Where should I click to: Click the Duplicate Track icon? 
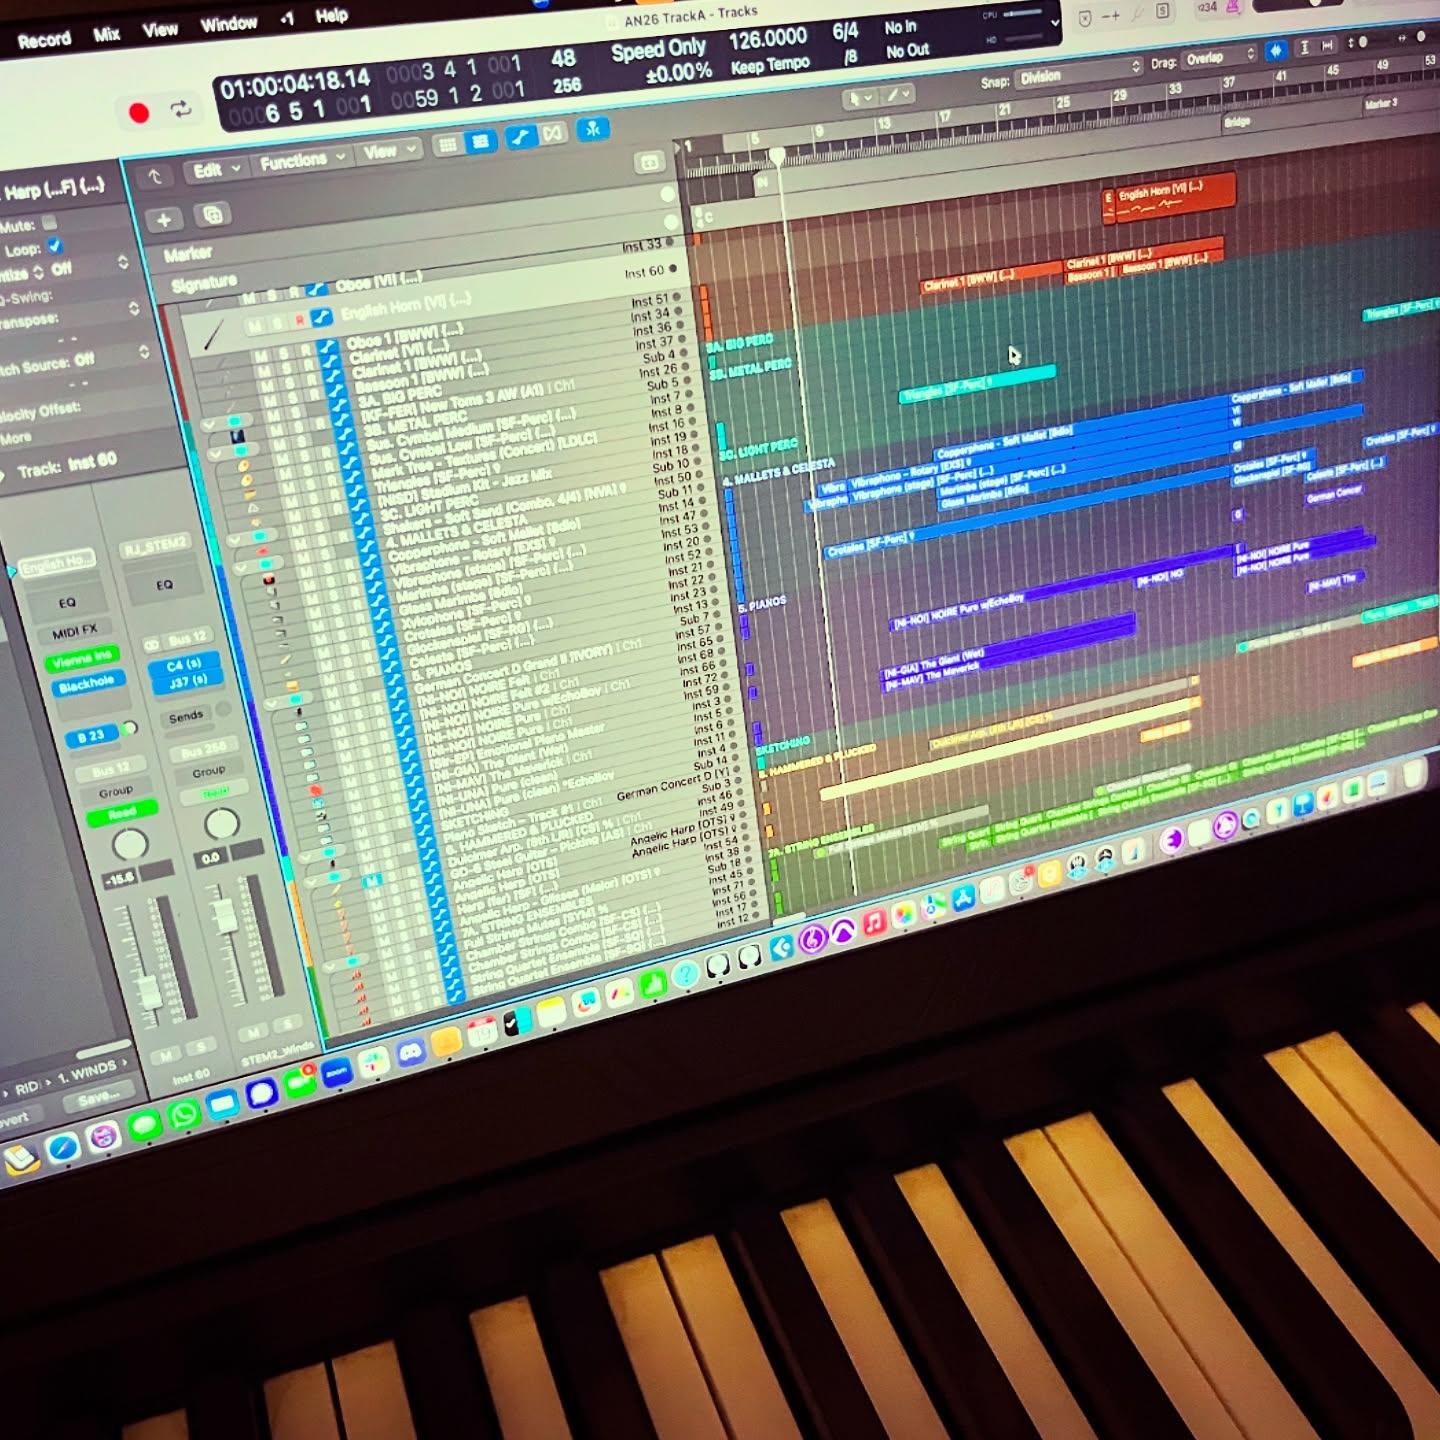(x=212, y=214)
